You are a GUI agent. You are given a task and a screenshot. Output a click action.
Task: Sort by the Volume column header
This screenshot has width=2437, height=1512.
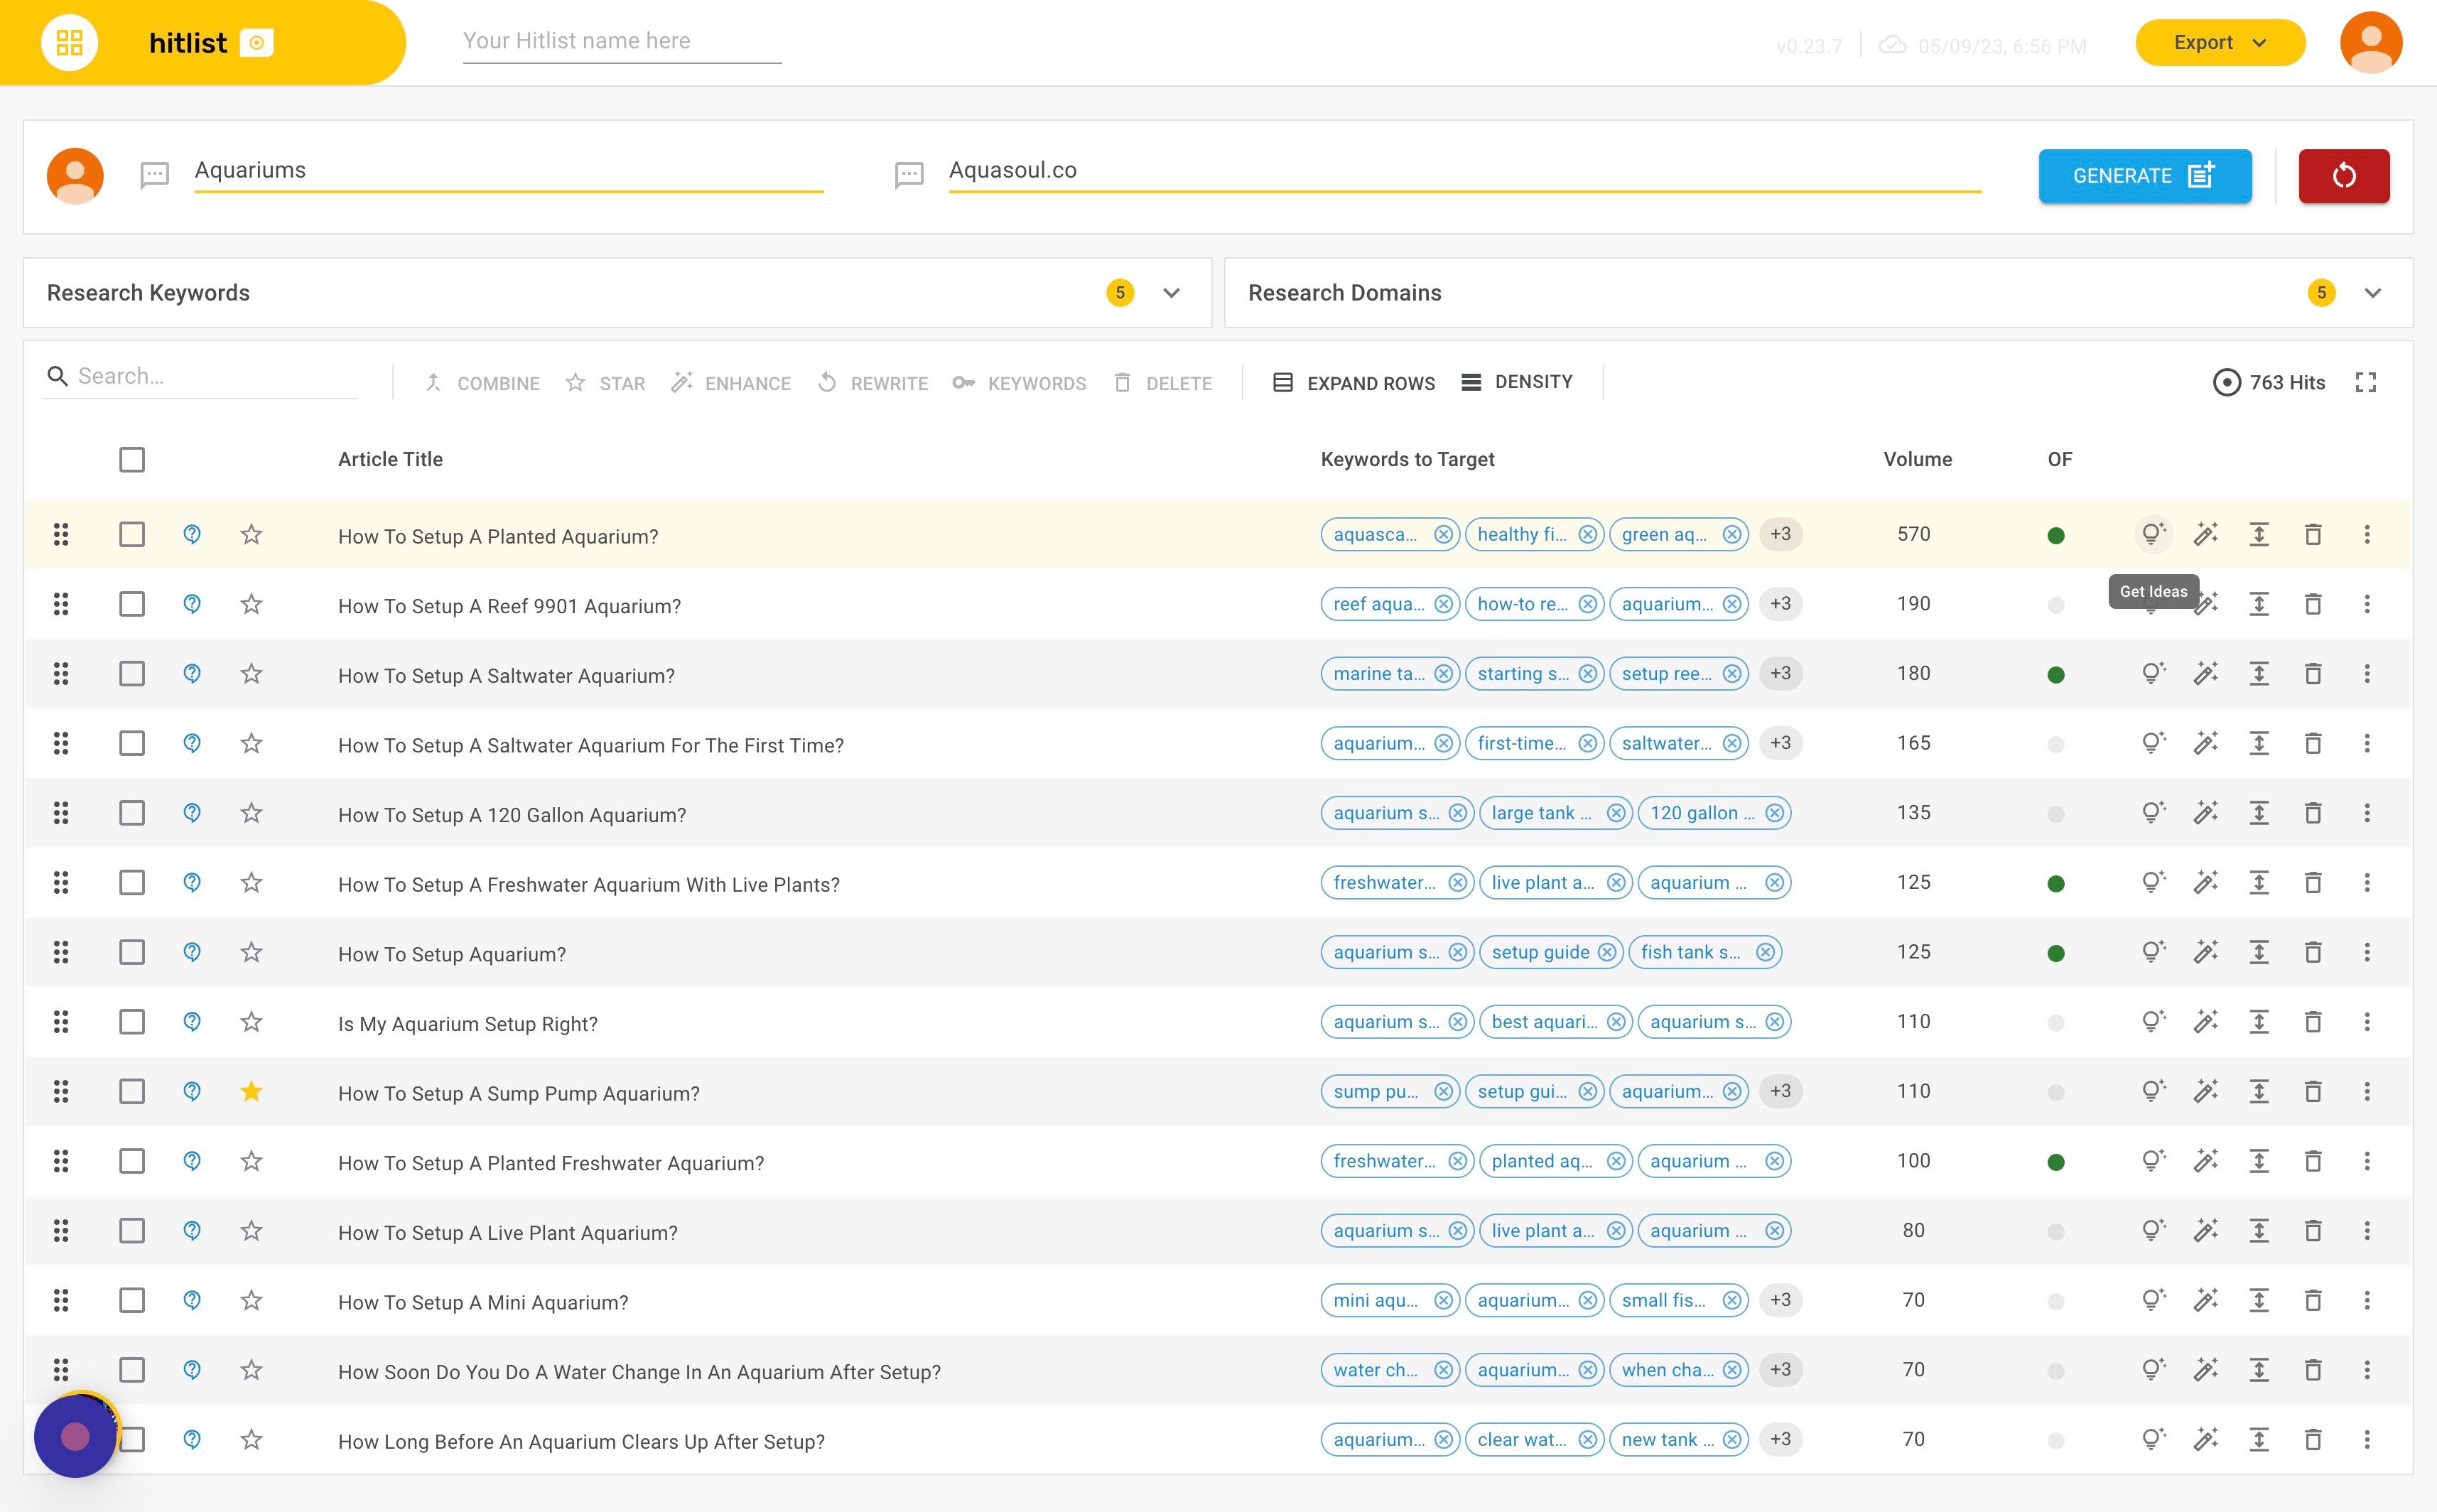1917,459
